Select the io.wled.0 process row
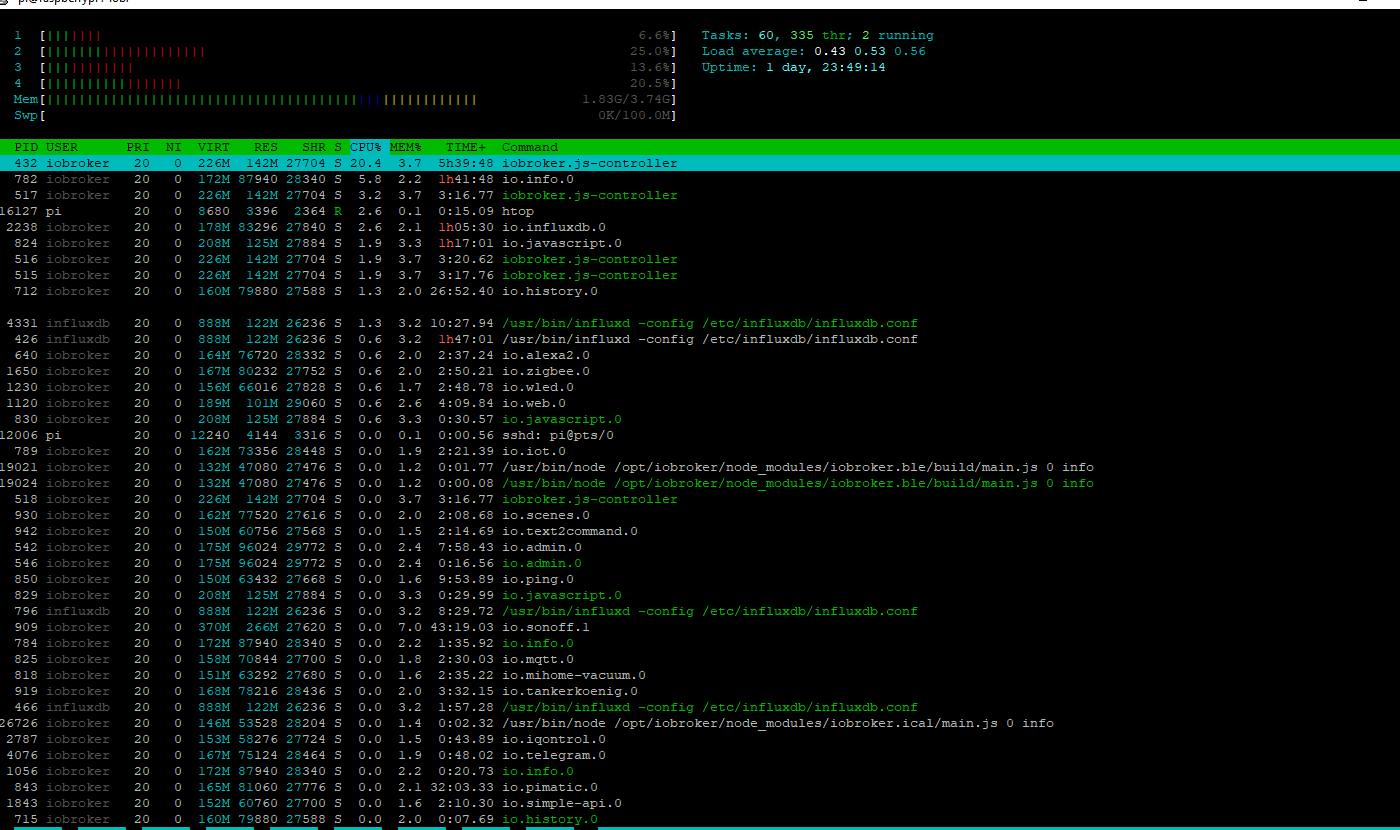Image resolution: width=1400 pixels, height=830 pixels. (x=700, y=387)
